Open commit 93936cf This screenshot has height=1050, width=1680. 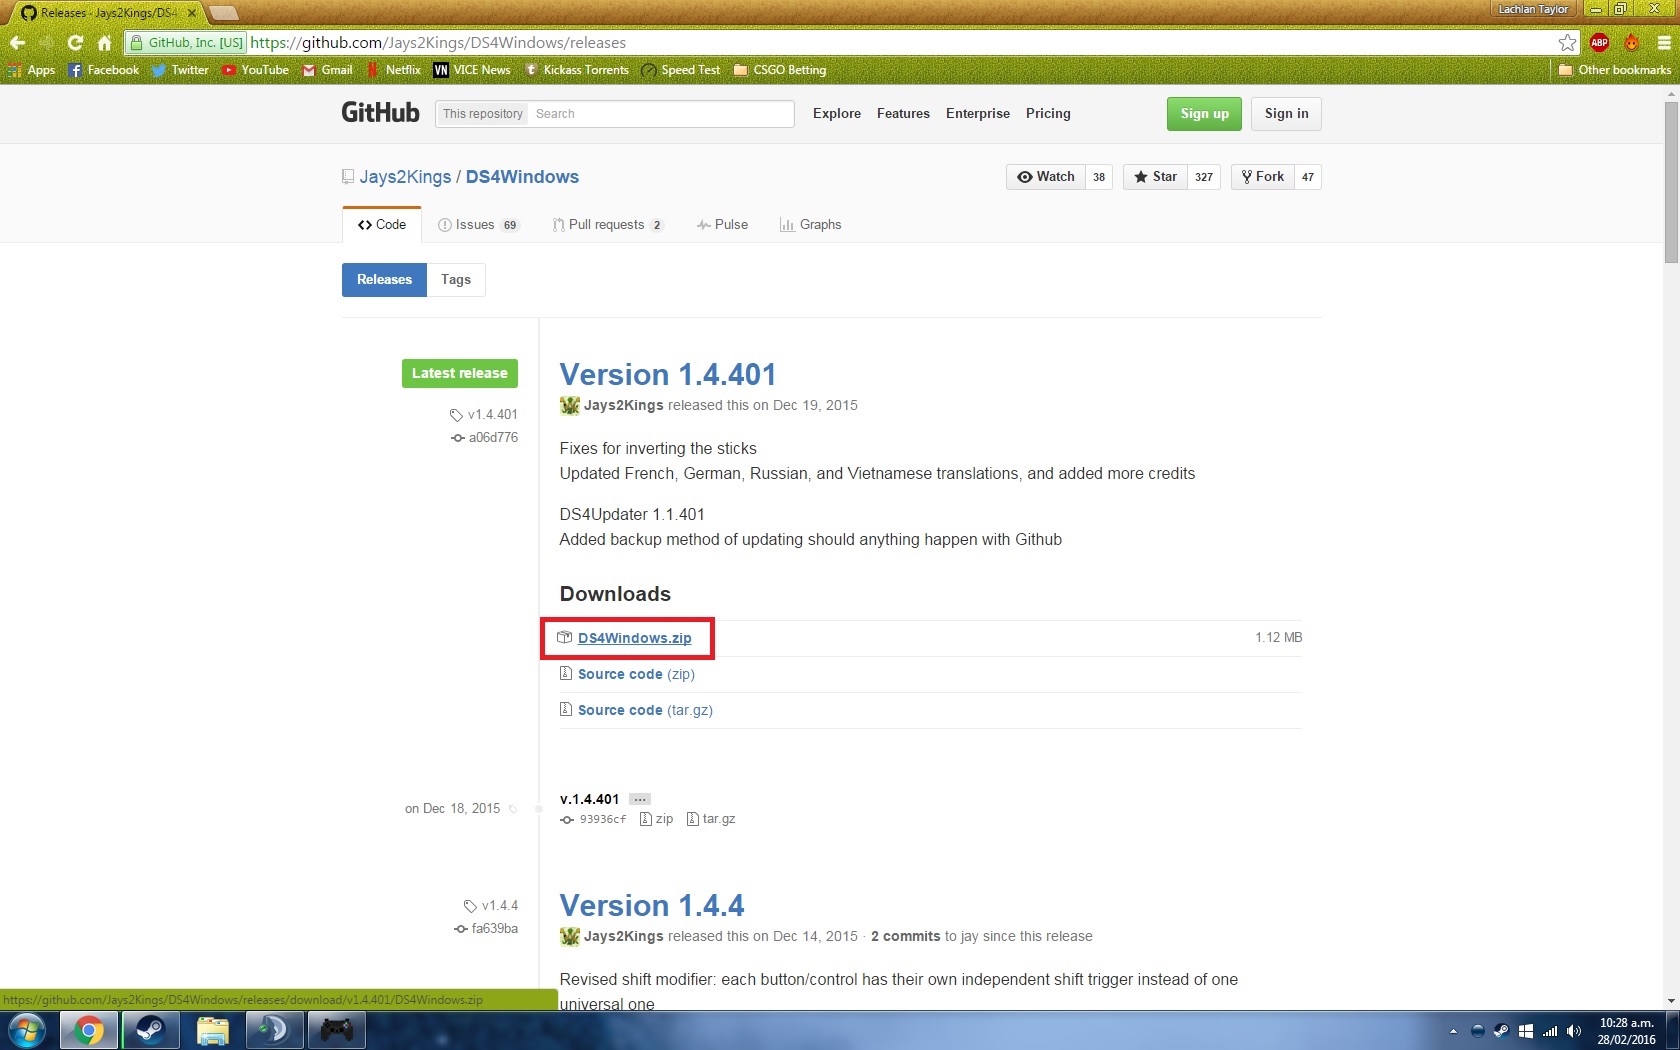click(594, 819)
